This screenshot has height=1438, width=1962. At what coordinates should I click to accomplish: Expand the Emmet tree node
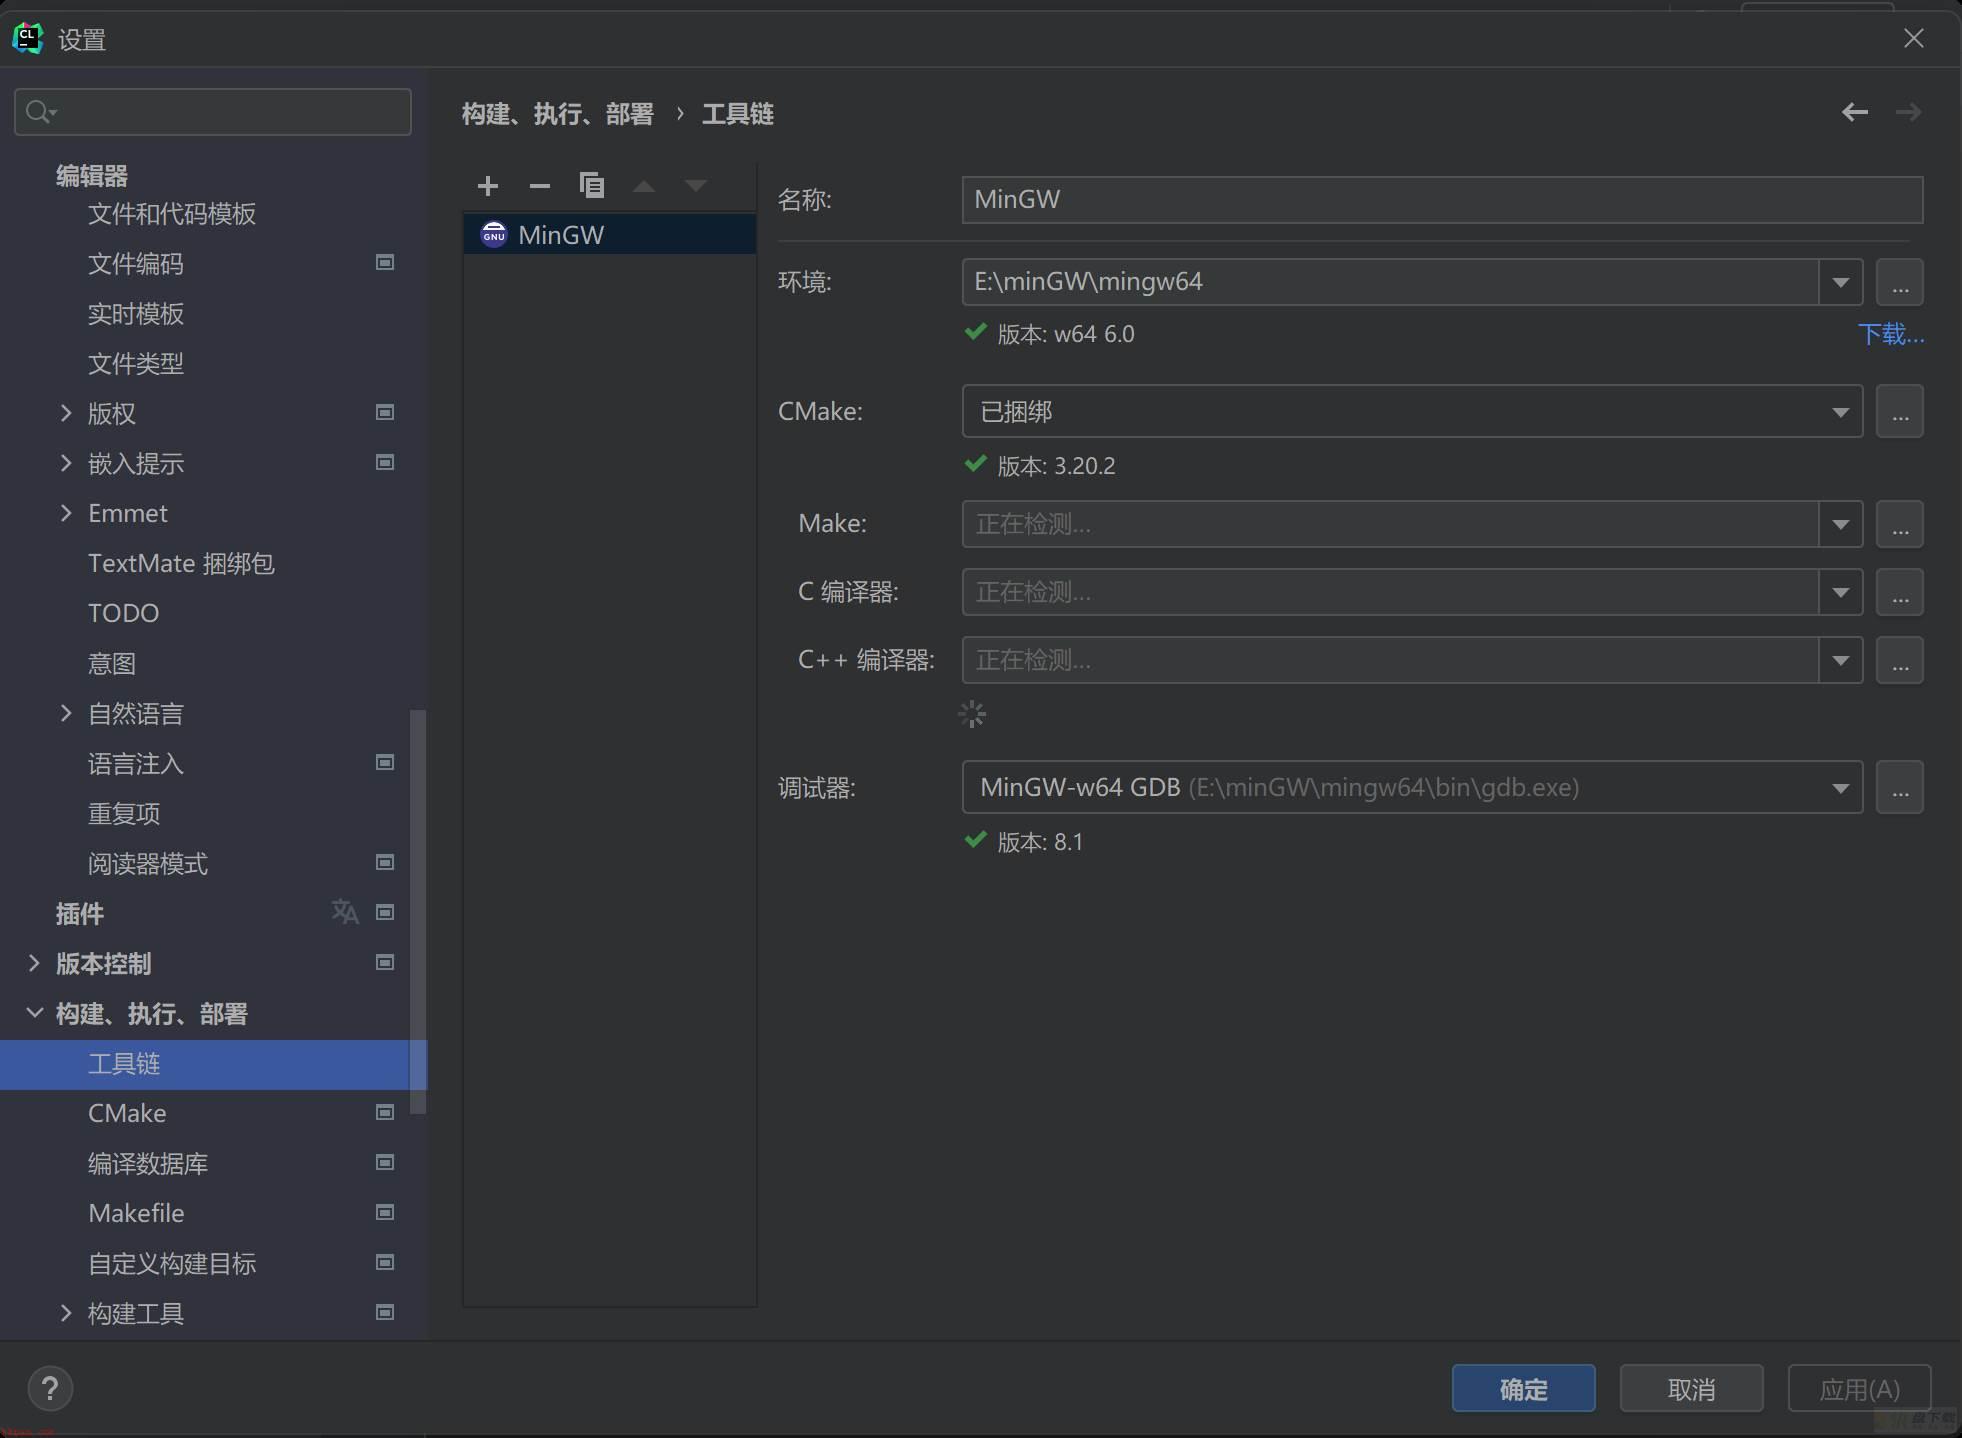pyautogui.click(x=66, y=512)
